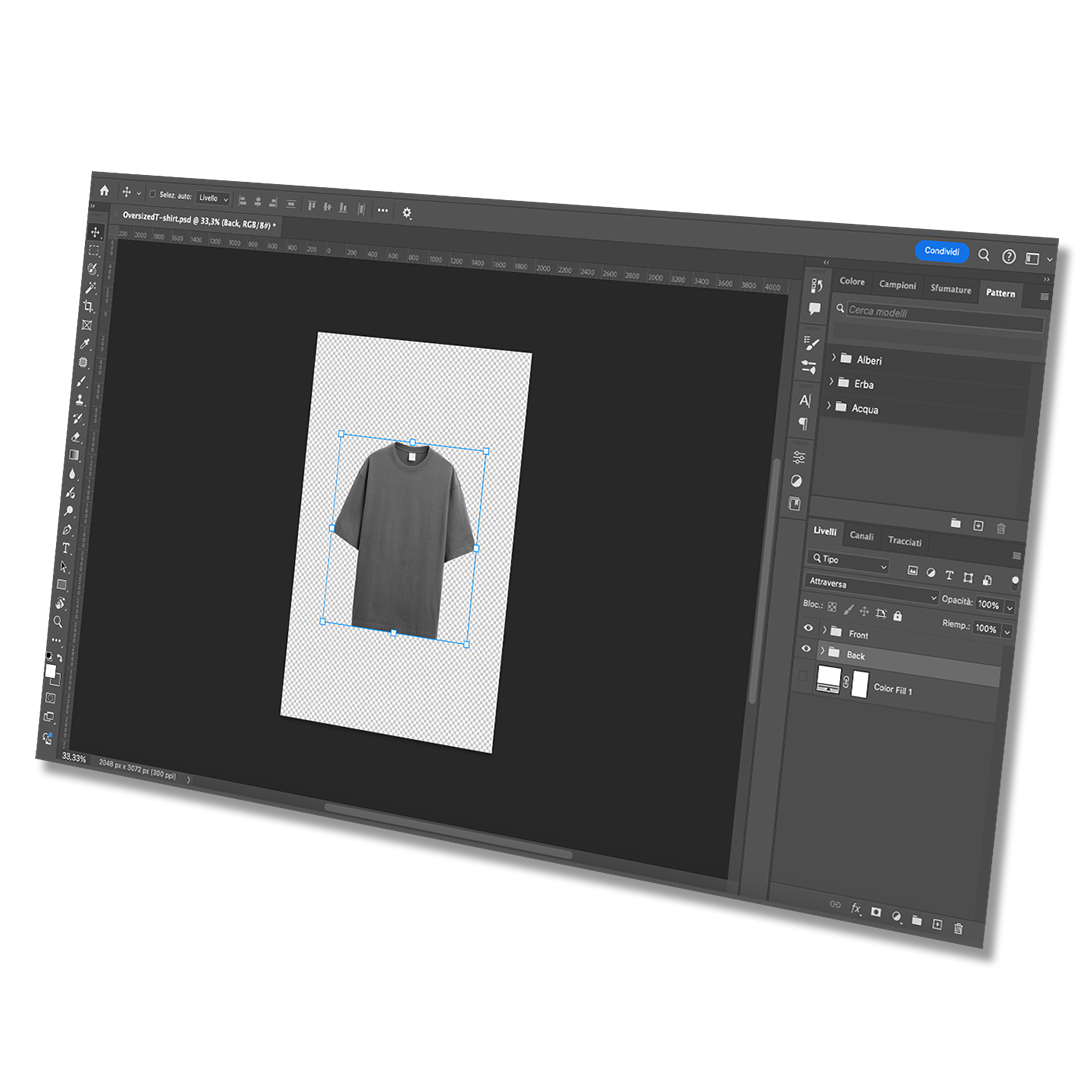Expand the Alberi pattern folder
Image resolution: width=1080 pixels, height=1080 pixels.
(832, 355)
